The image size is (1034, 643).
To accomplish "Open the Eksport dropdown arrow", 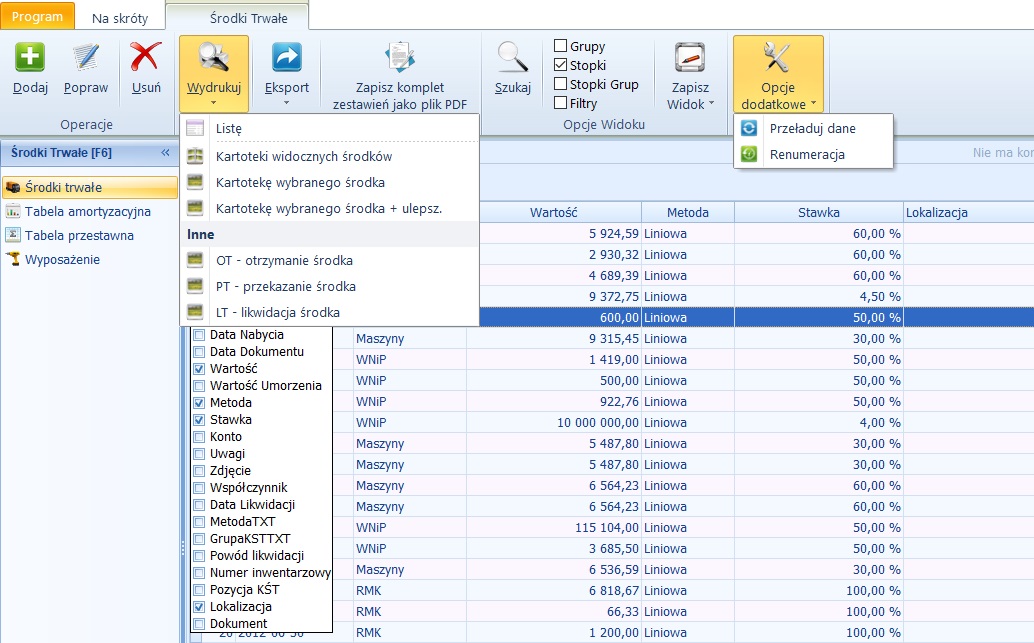I will [286, 102].
